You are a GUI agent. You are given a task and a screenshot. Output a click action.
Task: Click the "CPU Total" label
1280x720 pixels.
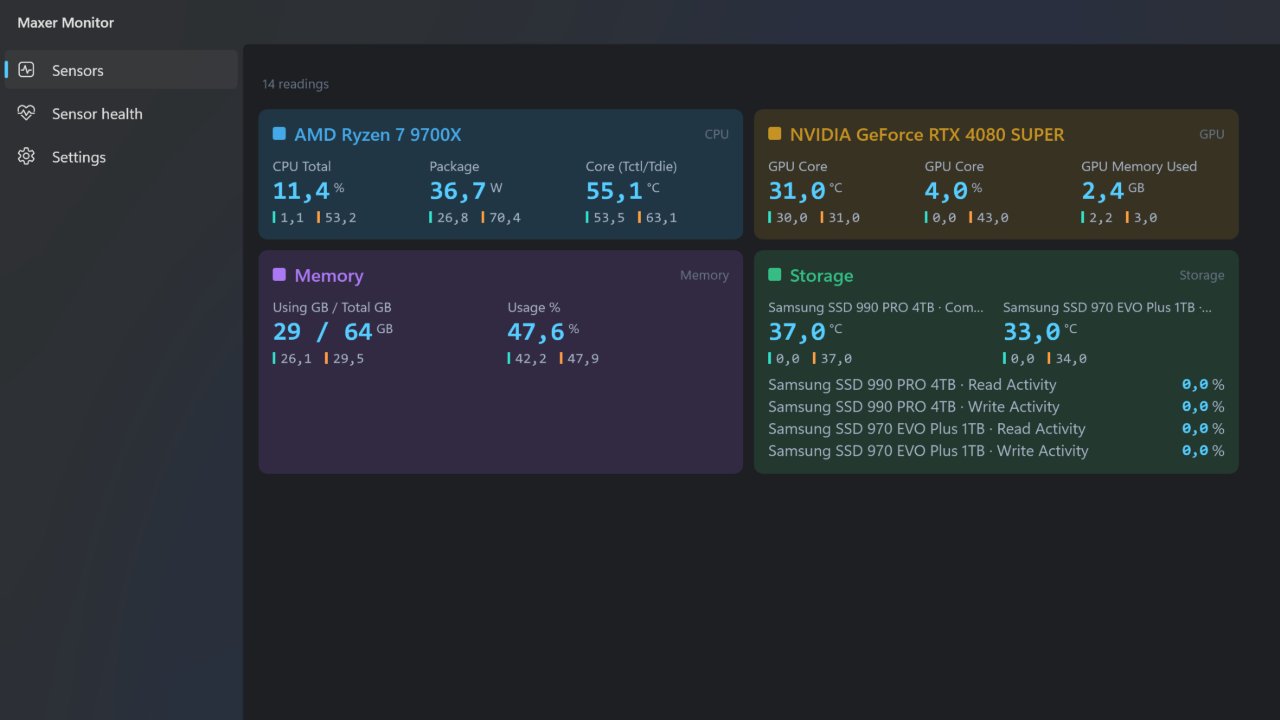[x=302, y=166]
